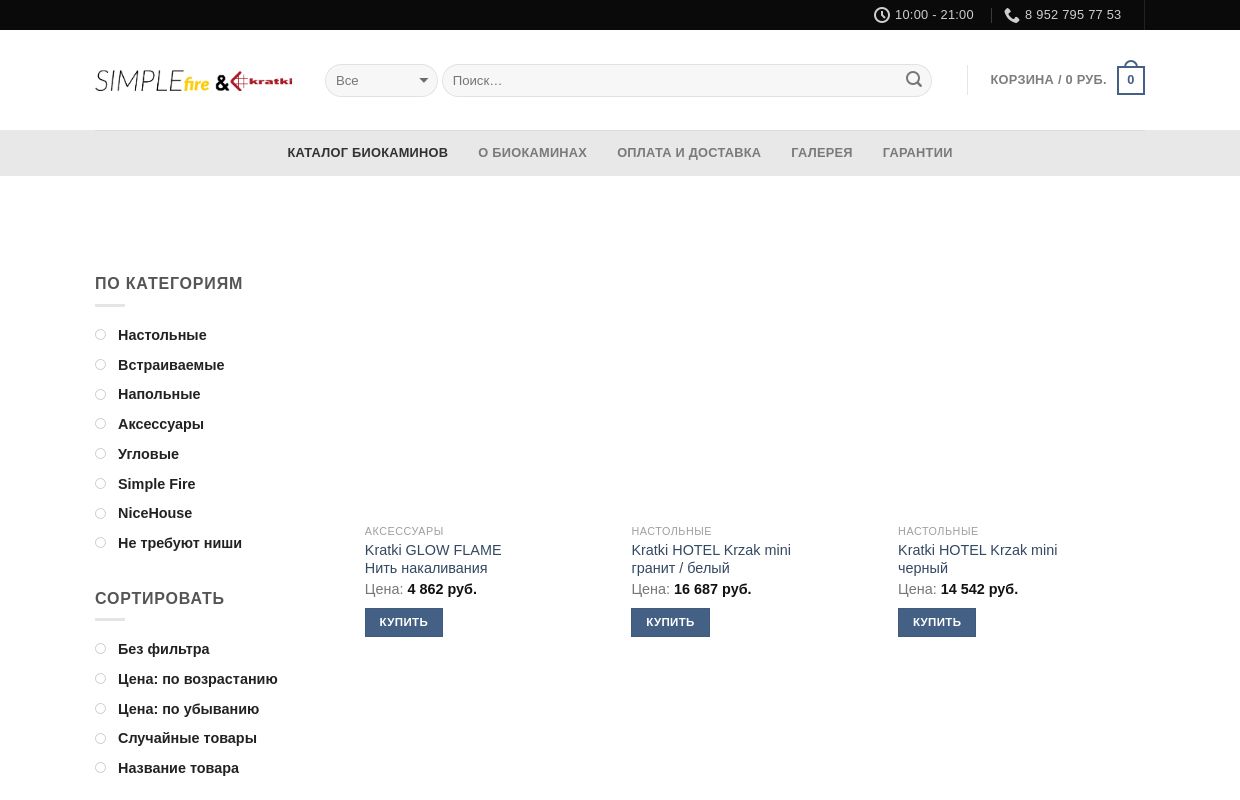Open the 'Гарантии' menu item
This screenshot has height=800, width=1240.
(x=918, y=153)
